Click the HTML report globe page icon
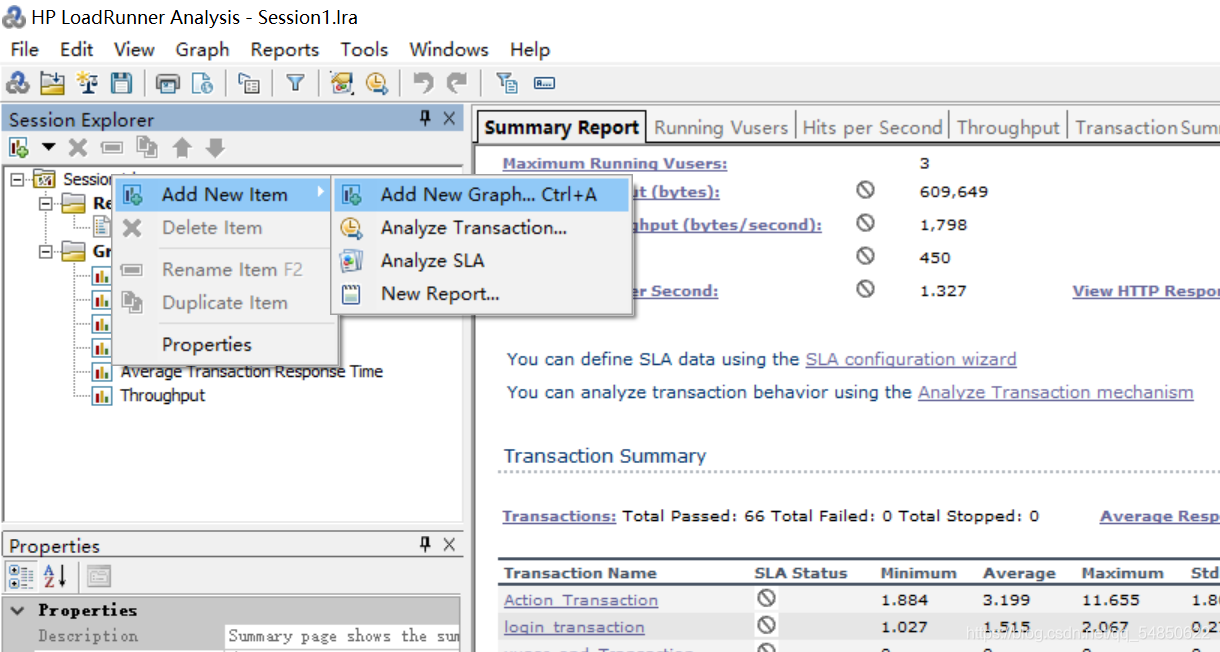Viewport: 1220px width, 652px height. 202,83
